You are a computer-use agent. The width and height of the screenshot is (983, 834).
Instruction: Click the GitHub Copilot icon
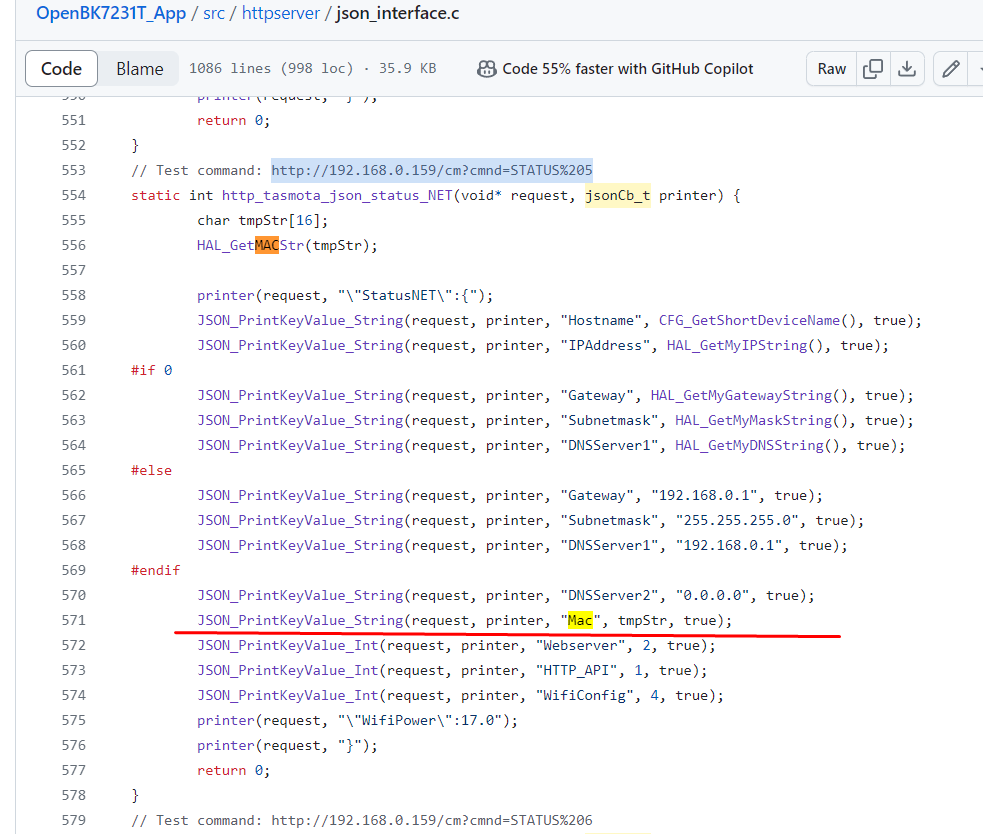click(486, 69)
